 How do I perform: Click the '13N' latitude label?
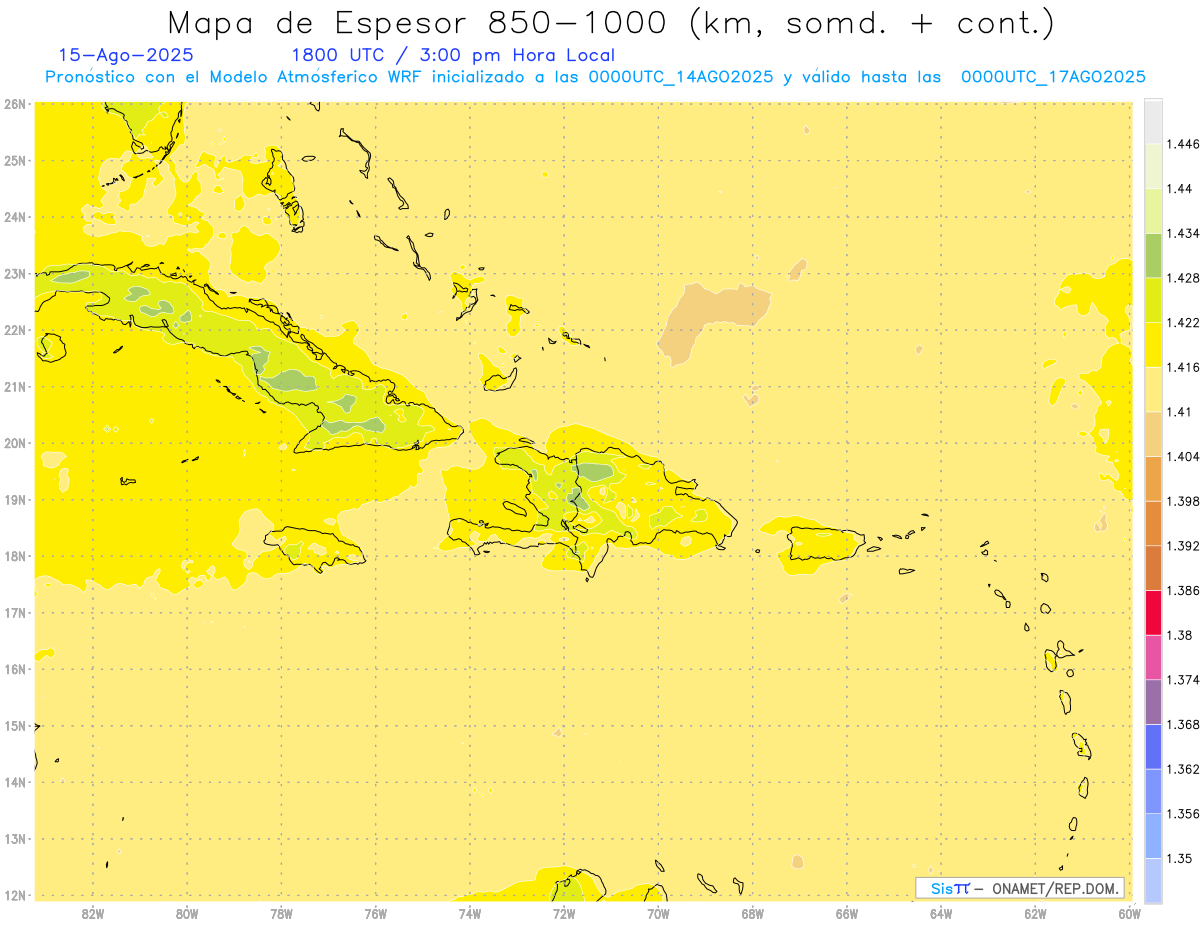click(x=15, y=838)
